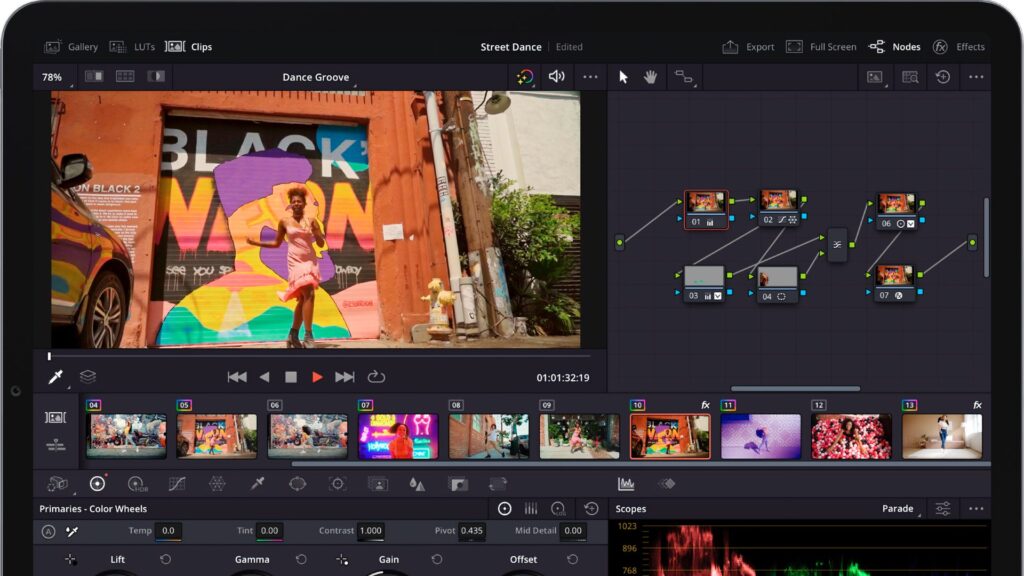Open the Blur sharpen palette icon
The image size is (1024, 576).
[417, 484]
